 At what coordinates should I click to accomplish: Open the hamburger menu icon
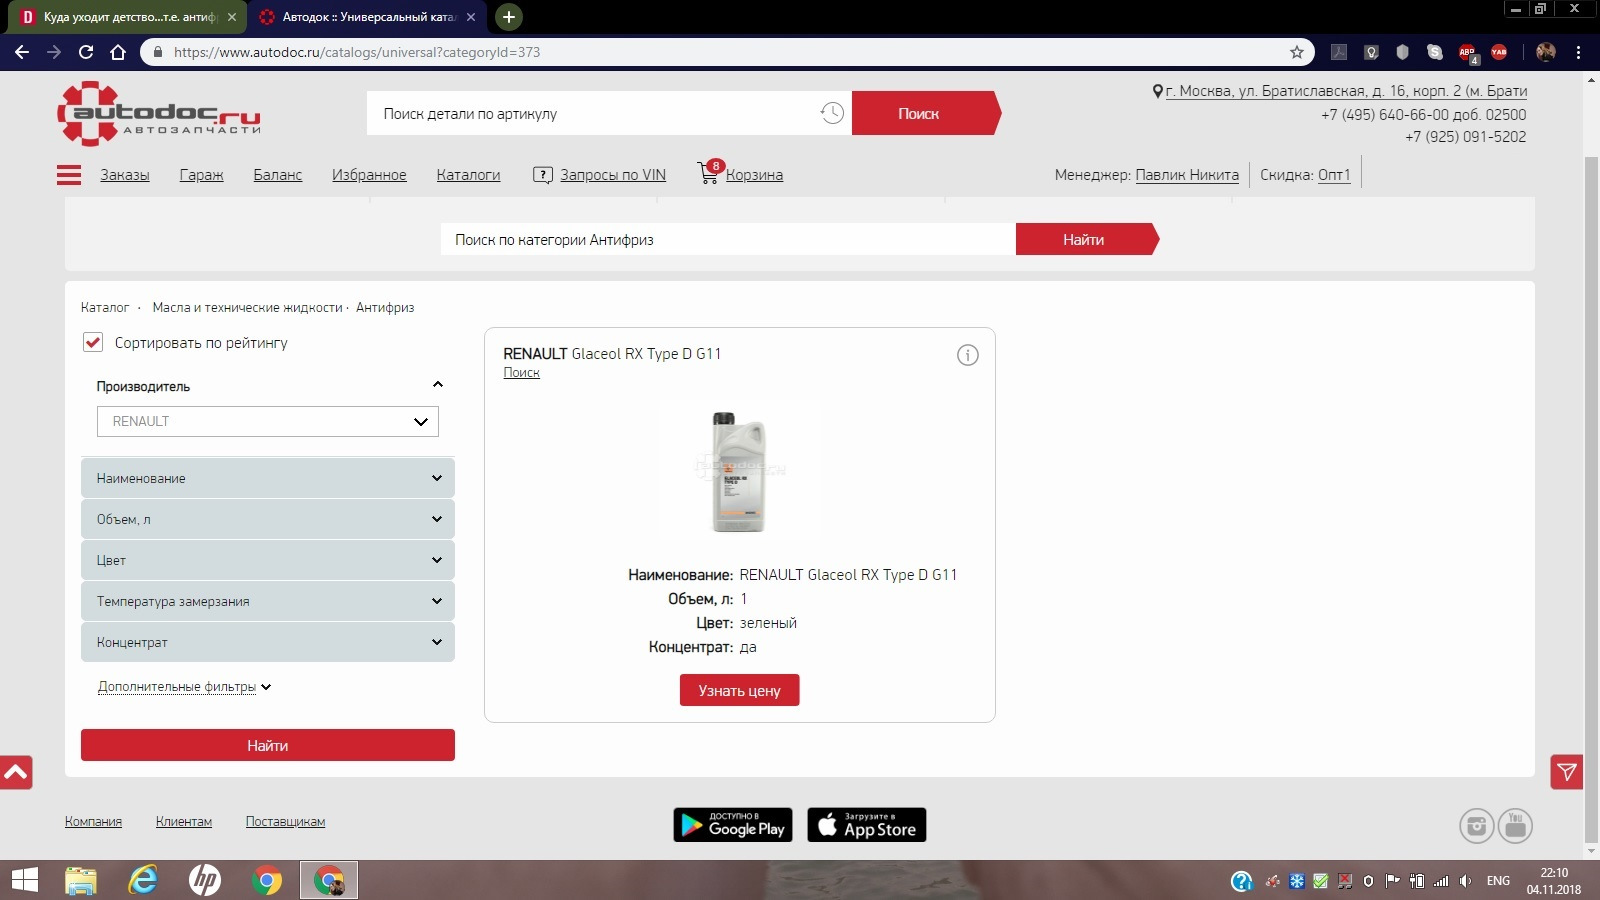[69, 175]
